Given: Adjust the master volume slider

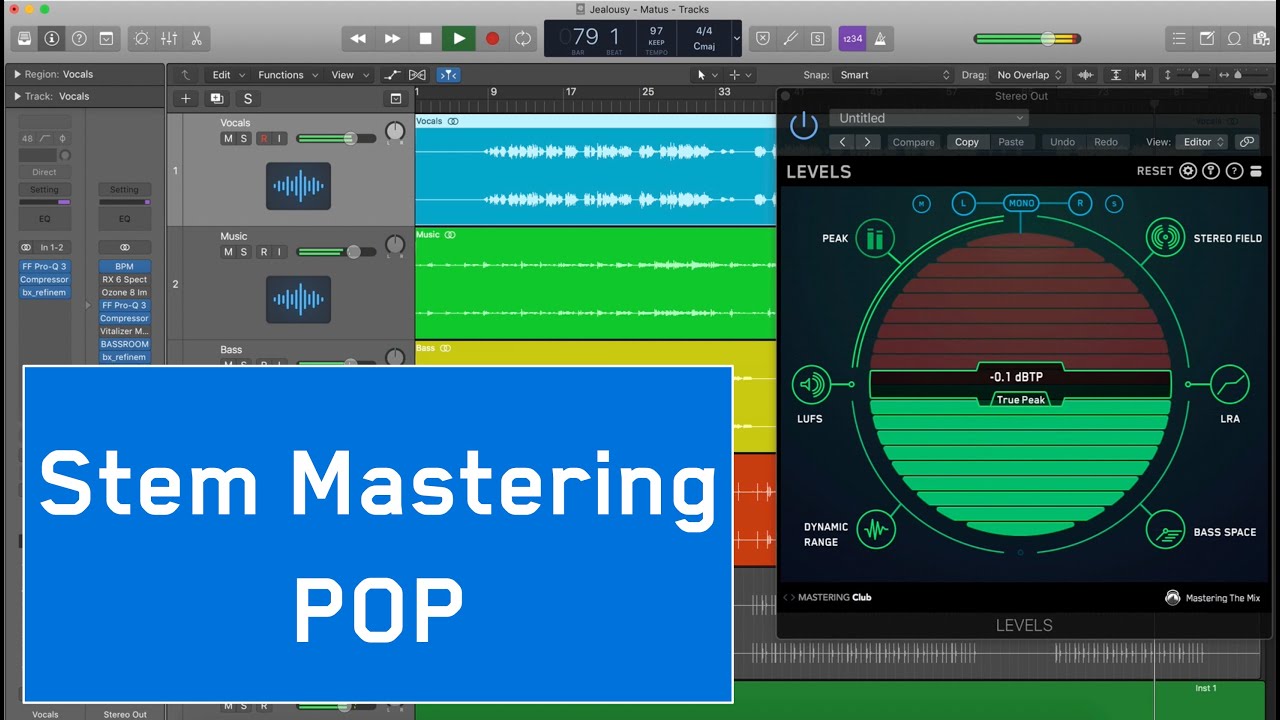Looking at the screenshot, I should point(1027,39).
